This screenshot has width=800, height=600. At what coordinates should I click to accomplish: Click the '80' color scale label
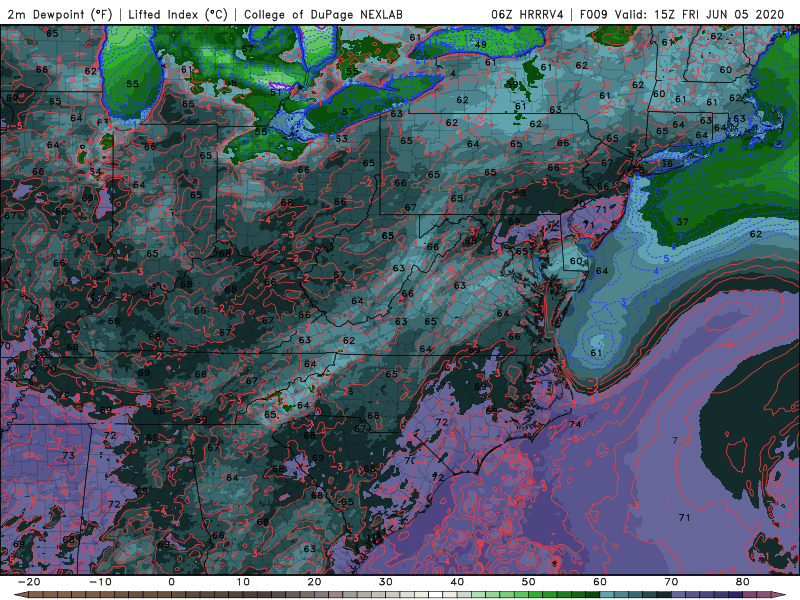pyautogui.click(x=743, y=582)
